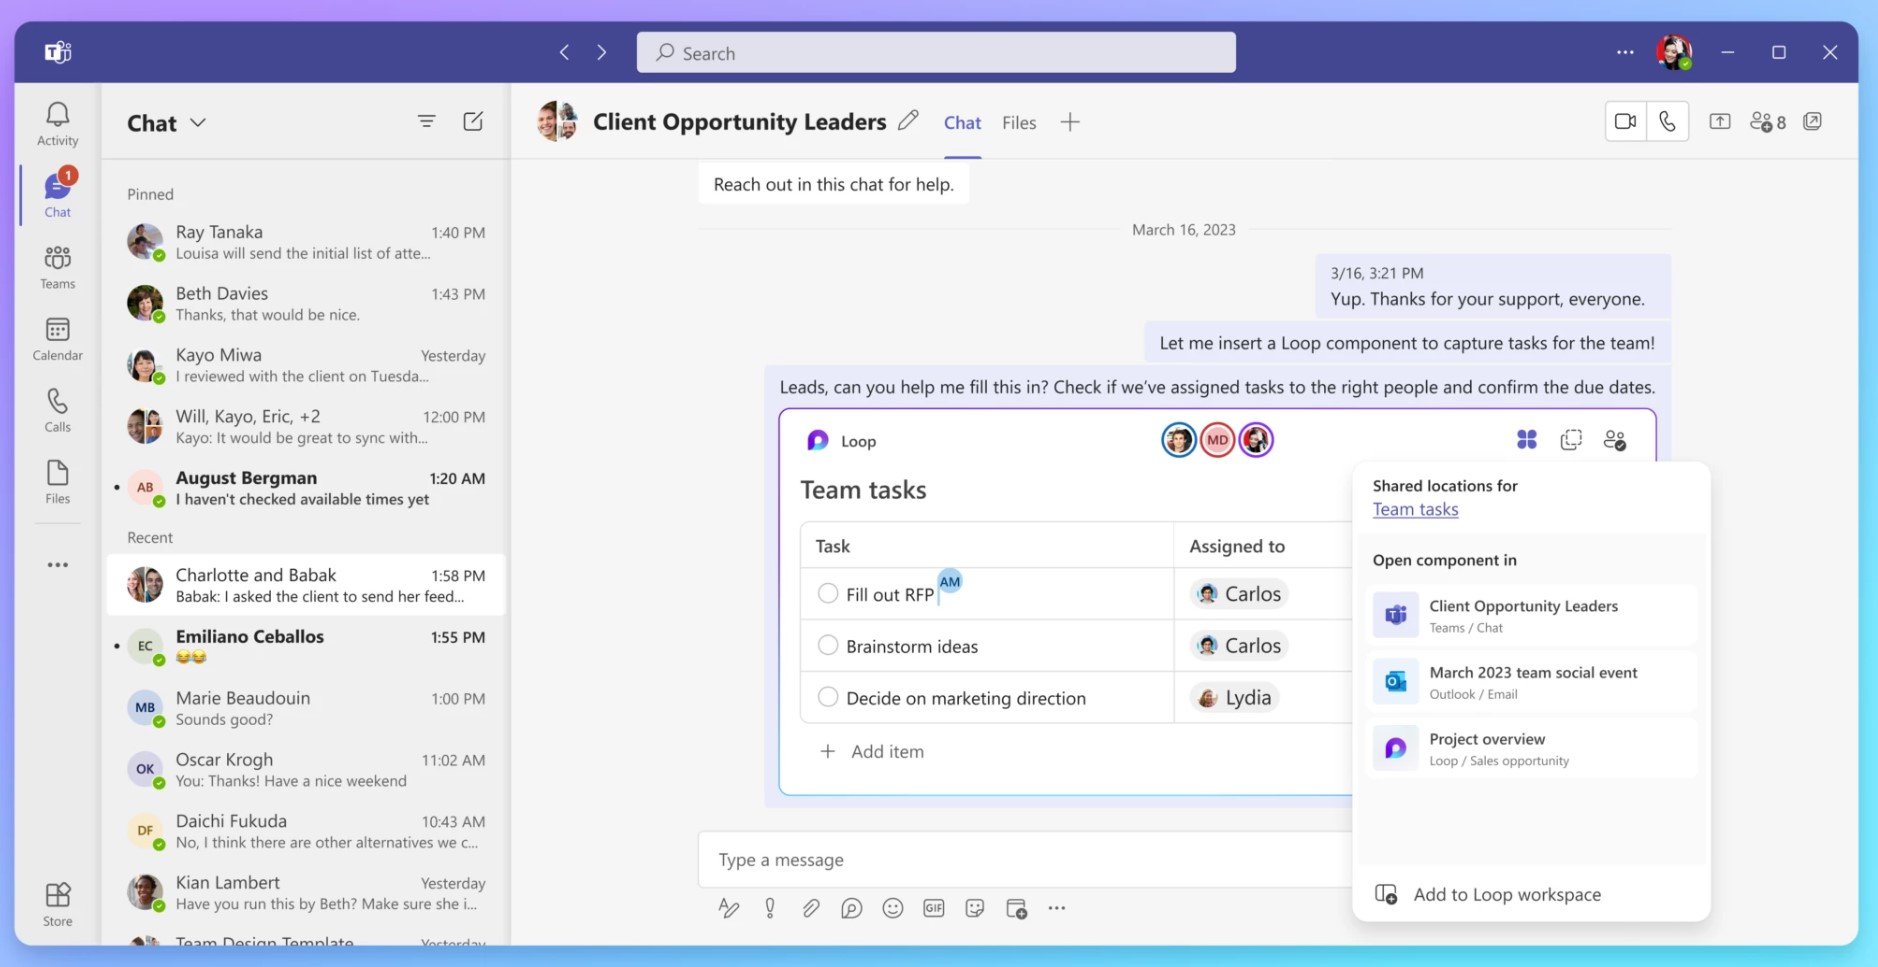Open Kayo Miwa conversation
This screenshot has height=967, width=1878.
(x=304, y=365)
